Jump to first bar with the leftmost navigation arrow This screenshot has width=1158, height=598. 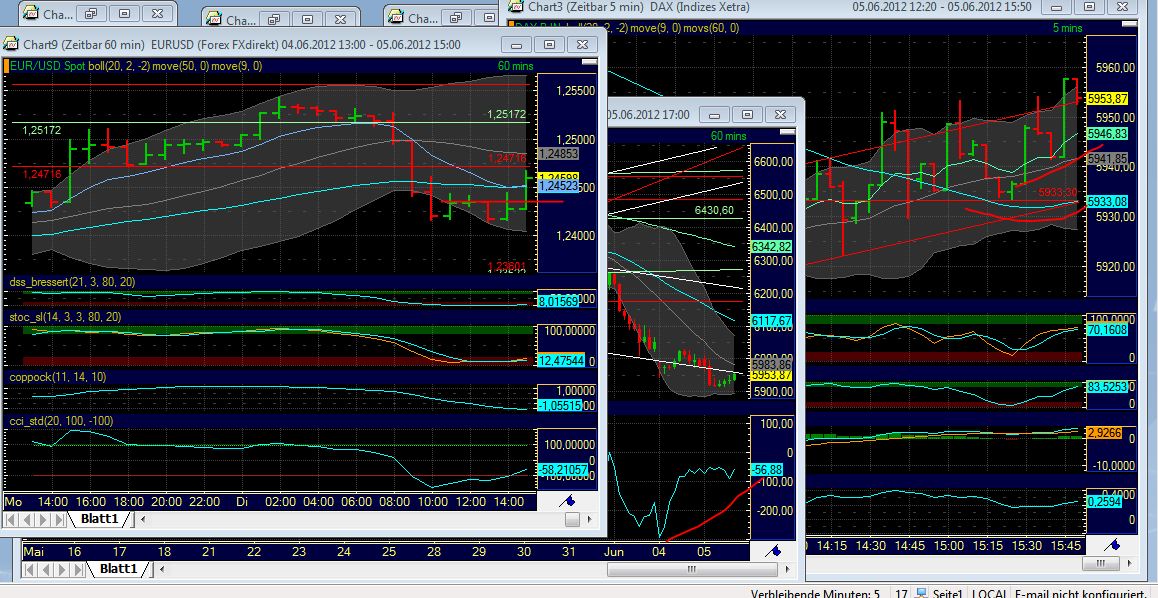click(9, 519)
